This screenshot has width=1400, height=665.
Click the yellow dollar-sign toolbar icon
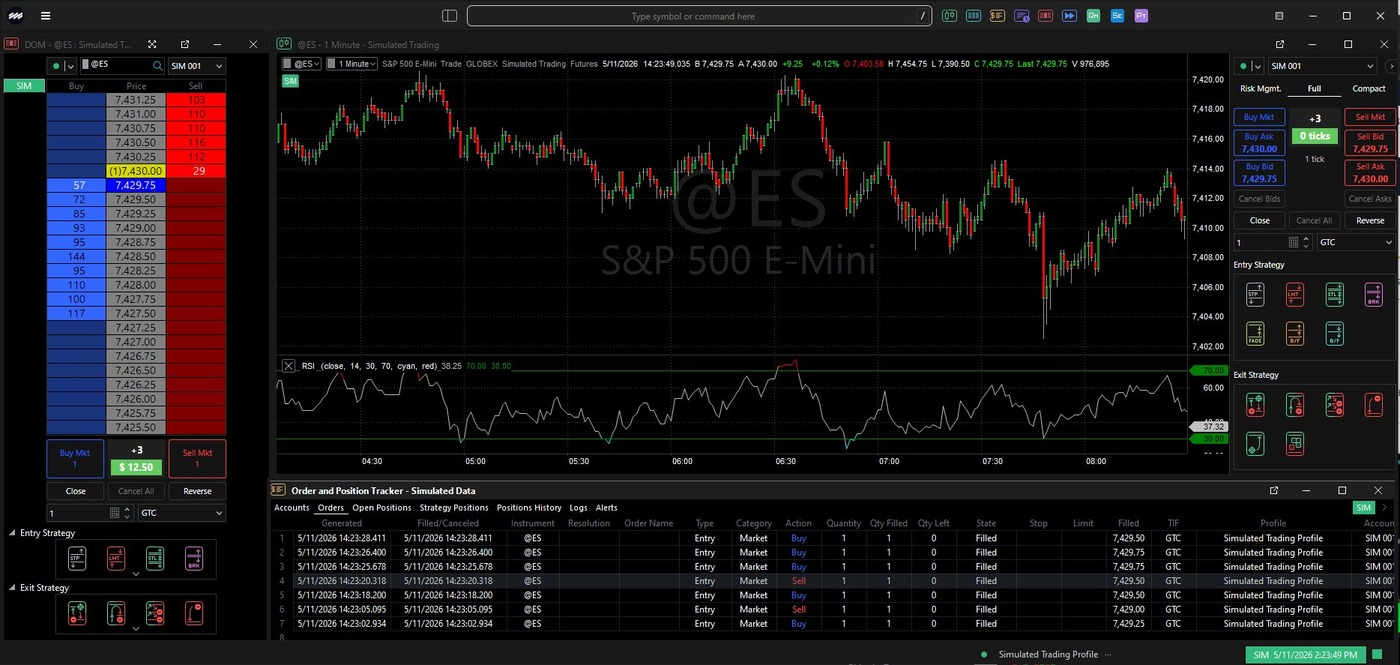997,16
